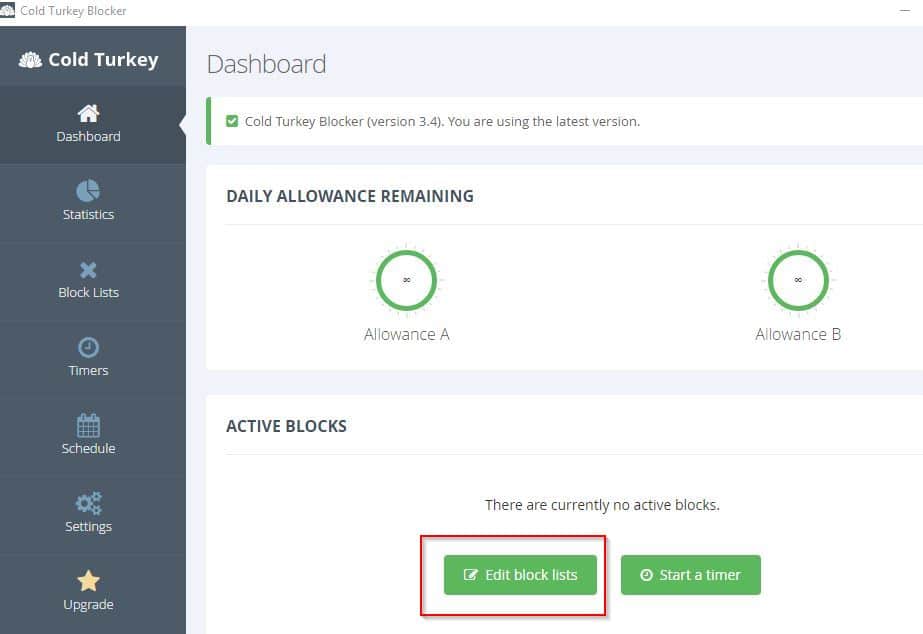Open the Statistics pie chart icon

coord(88,191)
